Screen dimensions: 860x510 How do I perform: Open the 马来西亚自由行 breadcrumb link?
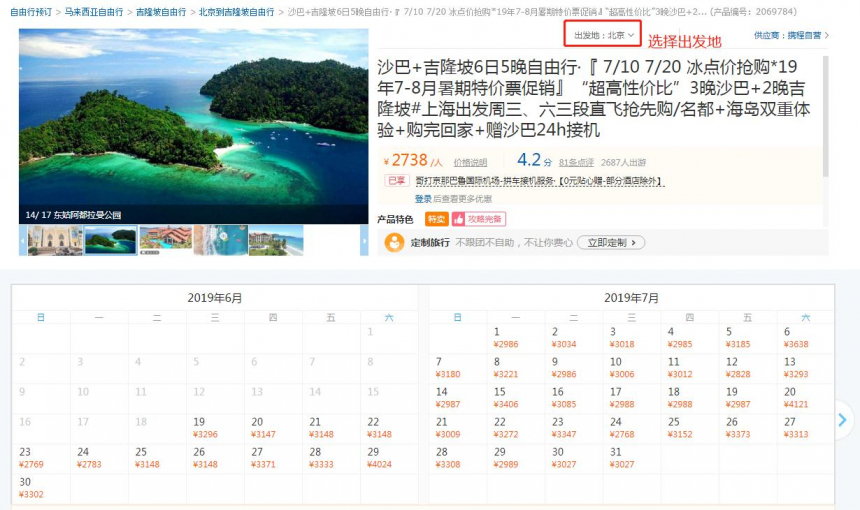[94, 12]
